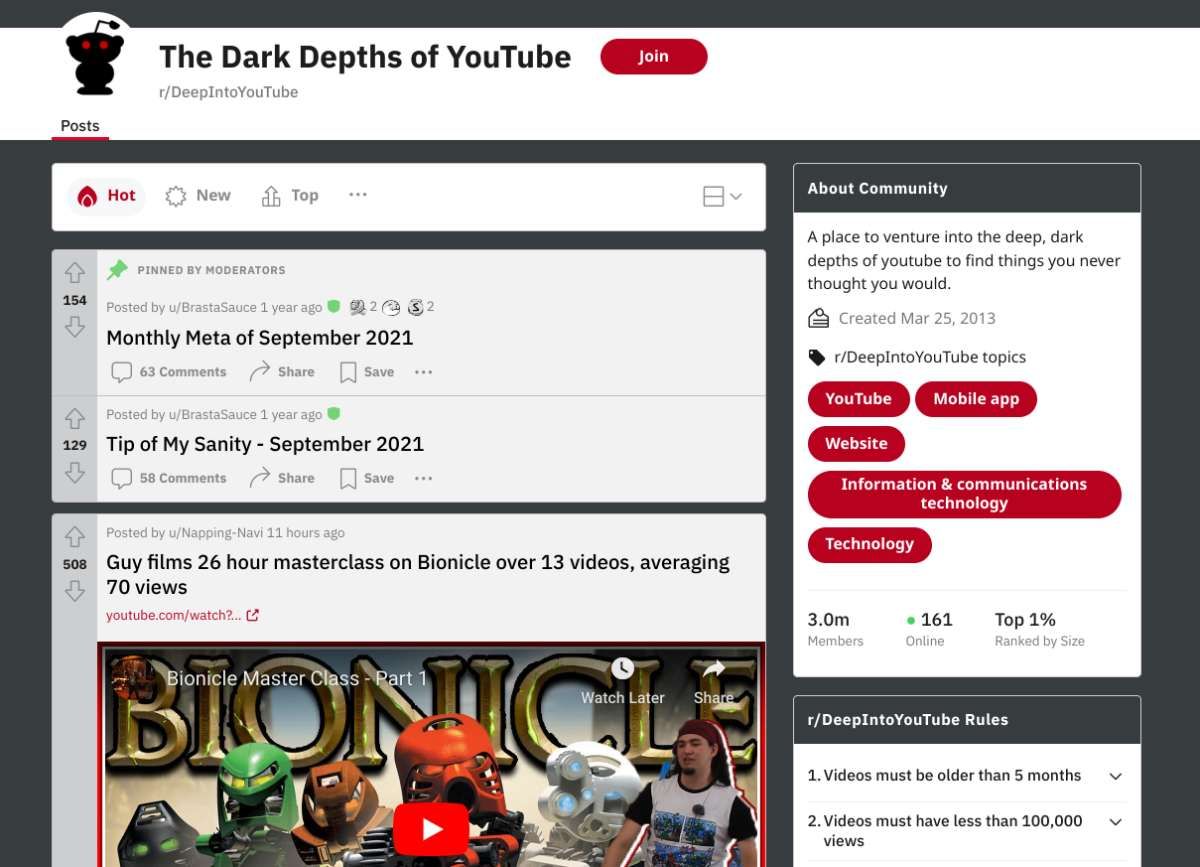Click the external link icon beside youtube.com link
Image resolution: width=1200 pixels, height=867 pixels.
(252, 615)
